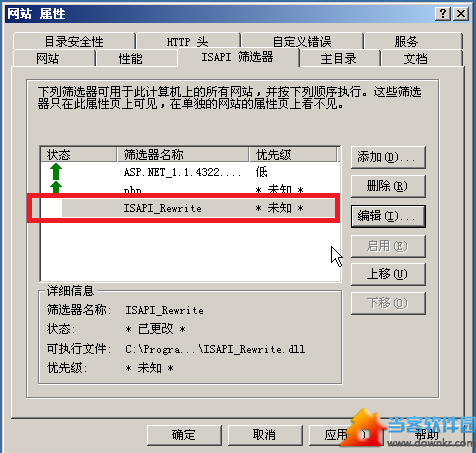Click the 筛选器名称 column header
The image size is (476, 453).
[183, 155]
